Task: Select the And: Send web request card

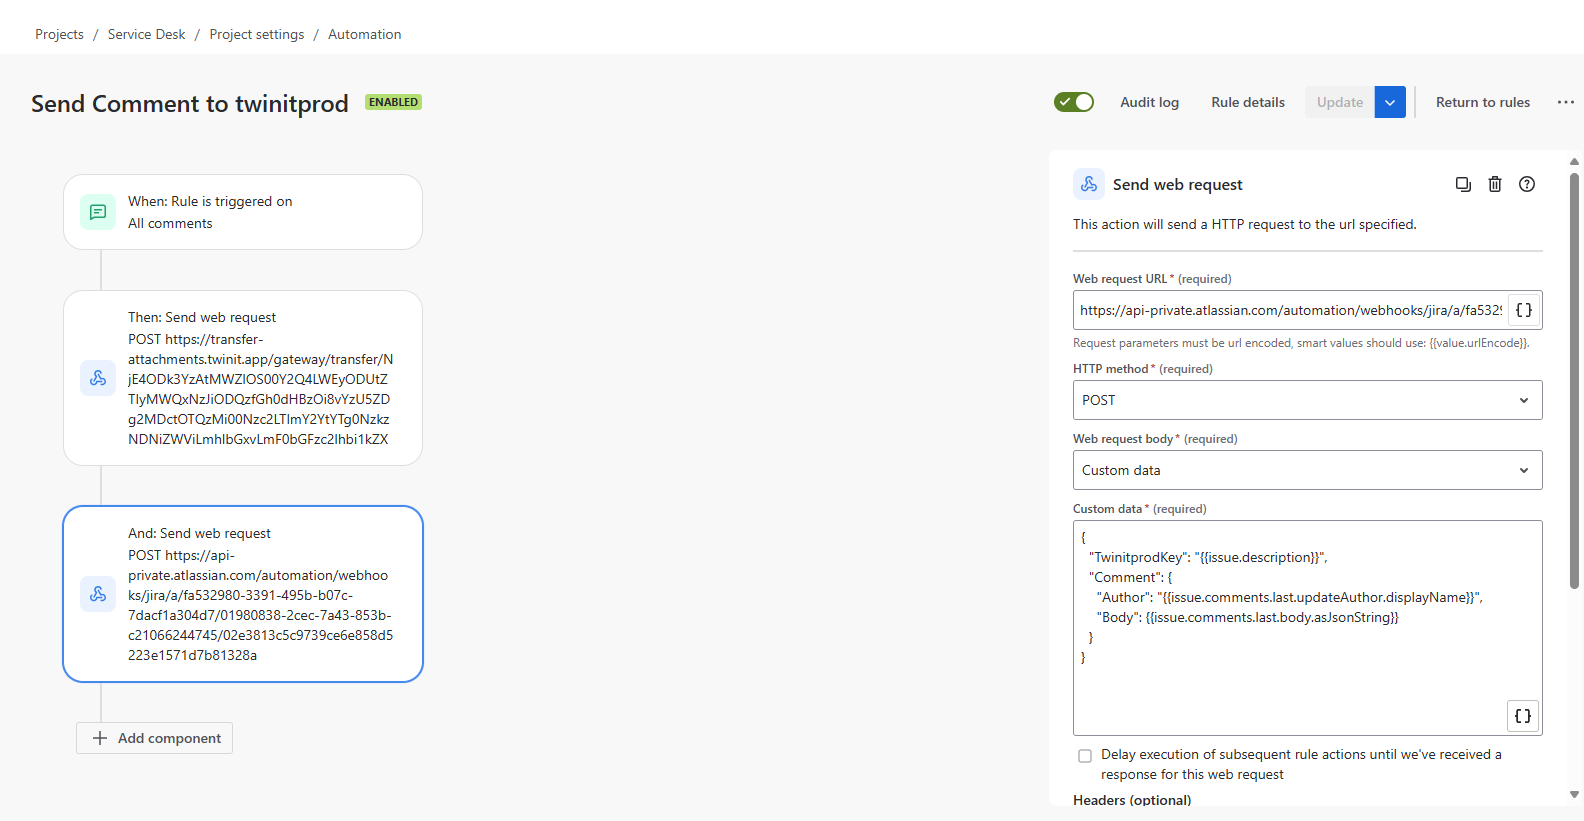Action: (x=243, y=594)
